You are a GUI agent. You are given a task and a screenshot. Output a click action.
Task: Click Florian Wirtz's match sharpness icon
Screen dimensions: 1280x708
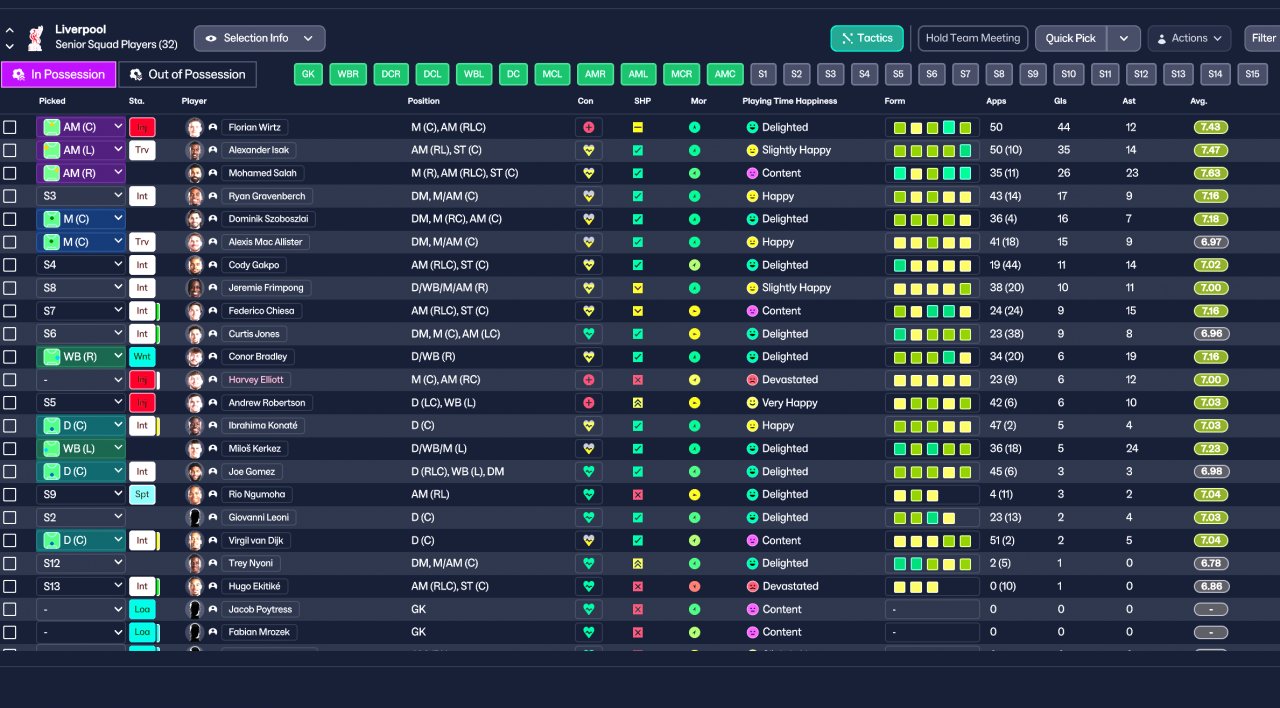pos(638,128)
